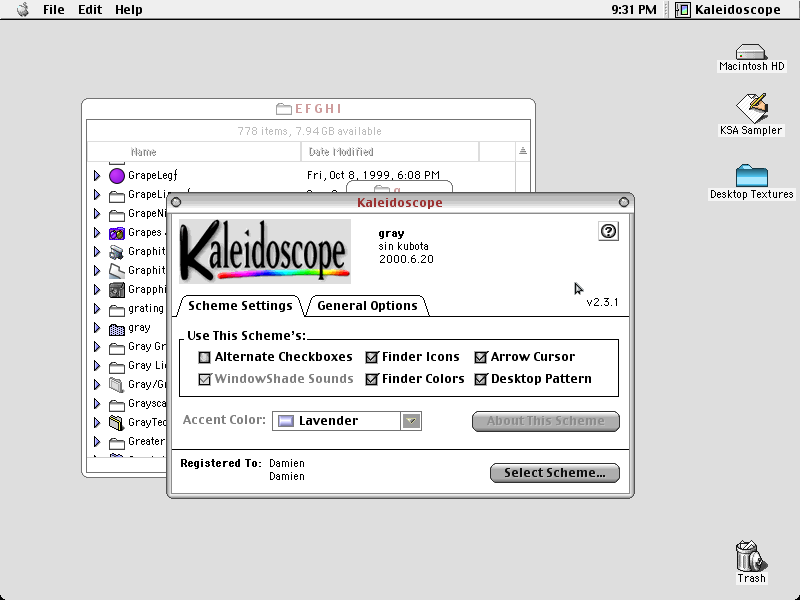Expand the Grapes item disclosure triangle
800x600 pixels.
(97, 233)
